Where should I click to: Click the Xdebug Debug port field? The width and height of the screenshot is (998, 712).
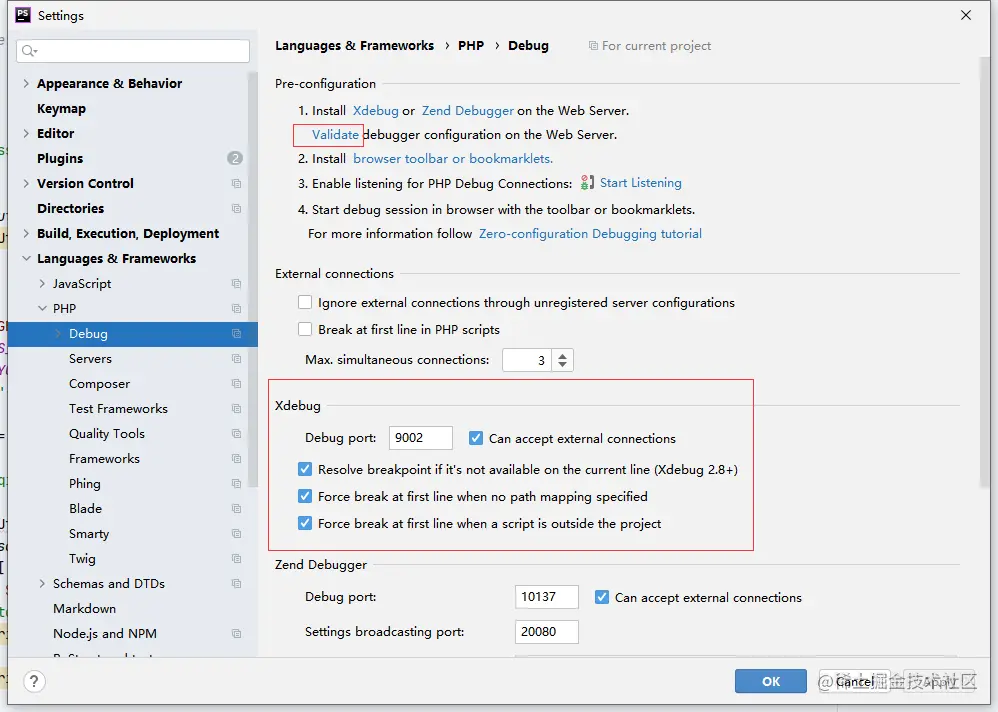[x=420, y=438]
